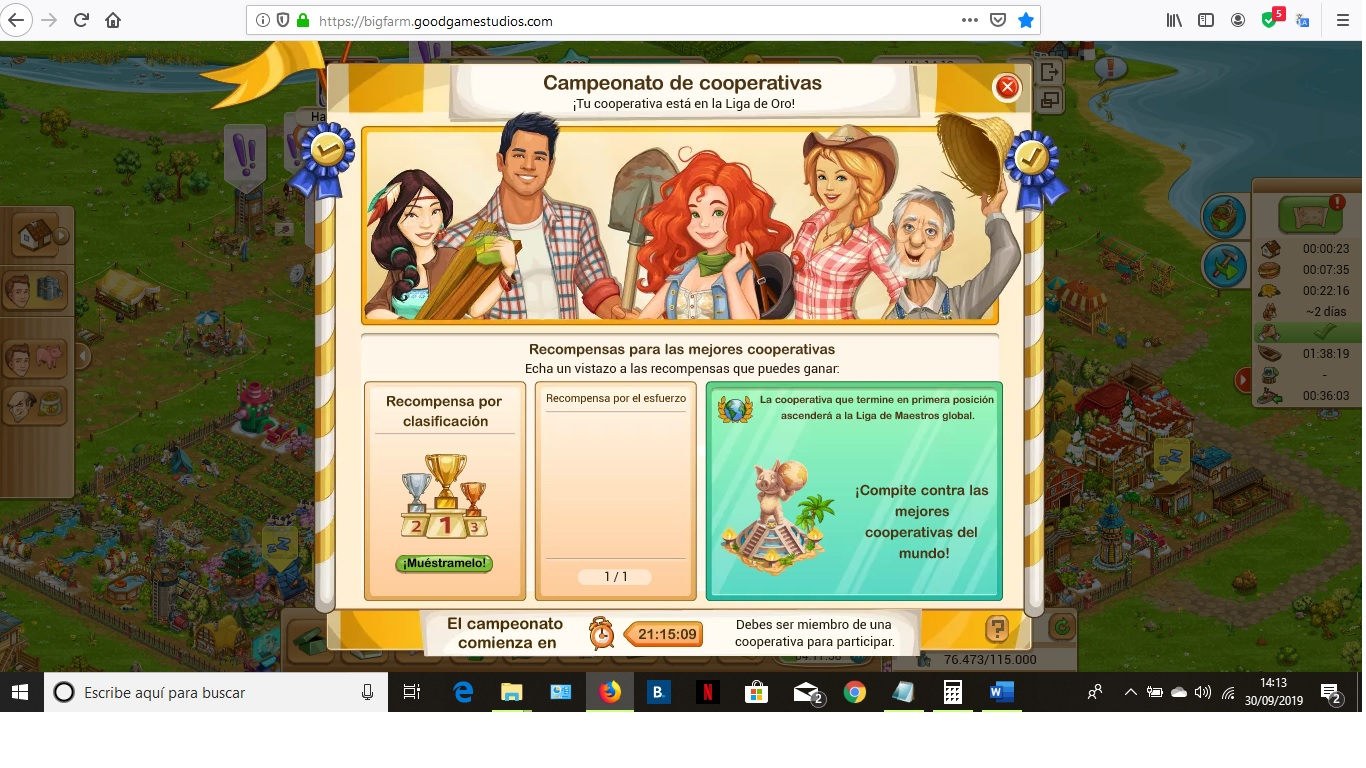Open the Firefox library icon
1366x768 pixels.
(1175, 20)
